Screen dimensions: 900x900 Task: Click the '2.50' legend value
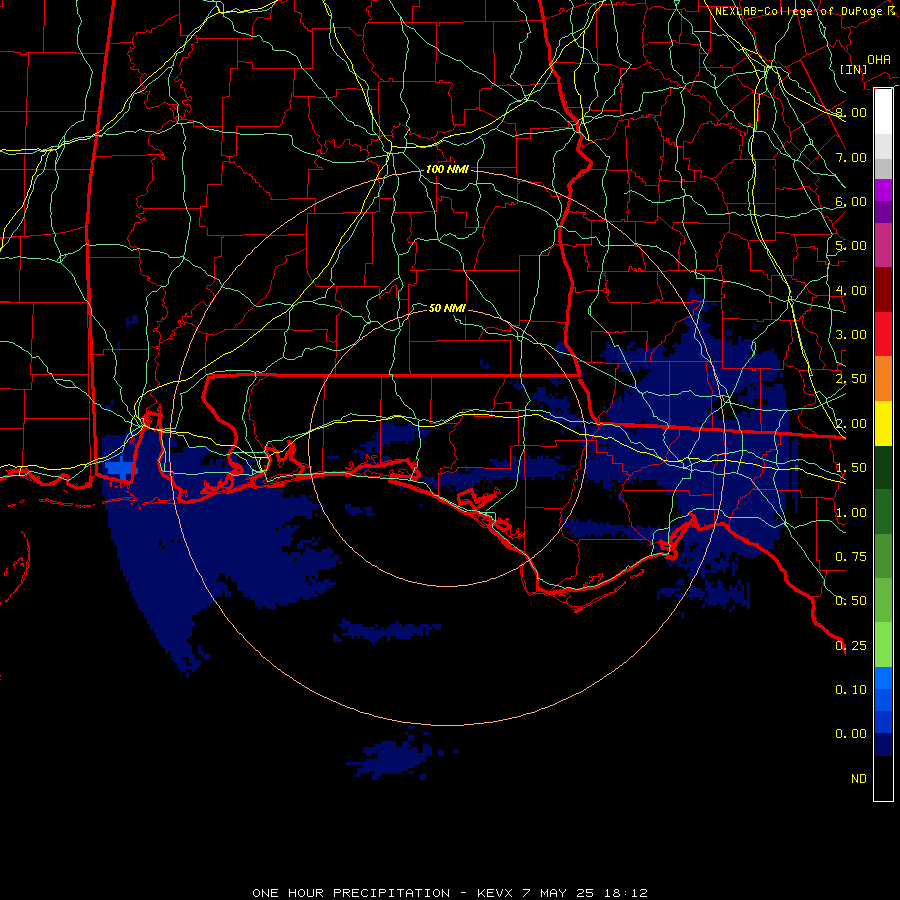pyautogui.click(x=851, y=379)
